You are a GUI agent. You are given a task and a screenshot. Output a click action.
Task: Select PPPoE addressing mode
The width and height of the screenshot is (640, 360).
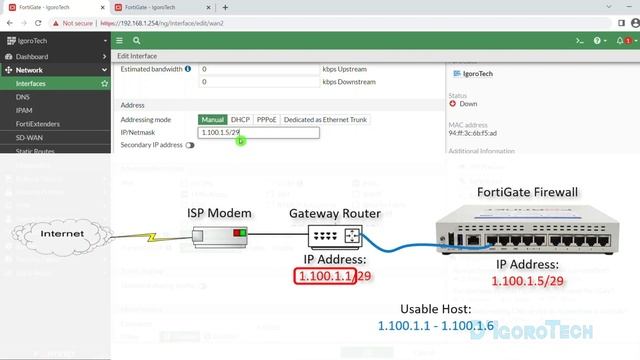tap(267, 120)
